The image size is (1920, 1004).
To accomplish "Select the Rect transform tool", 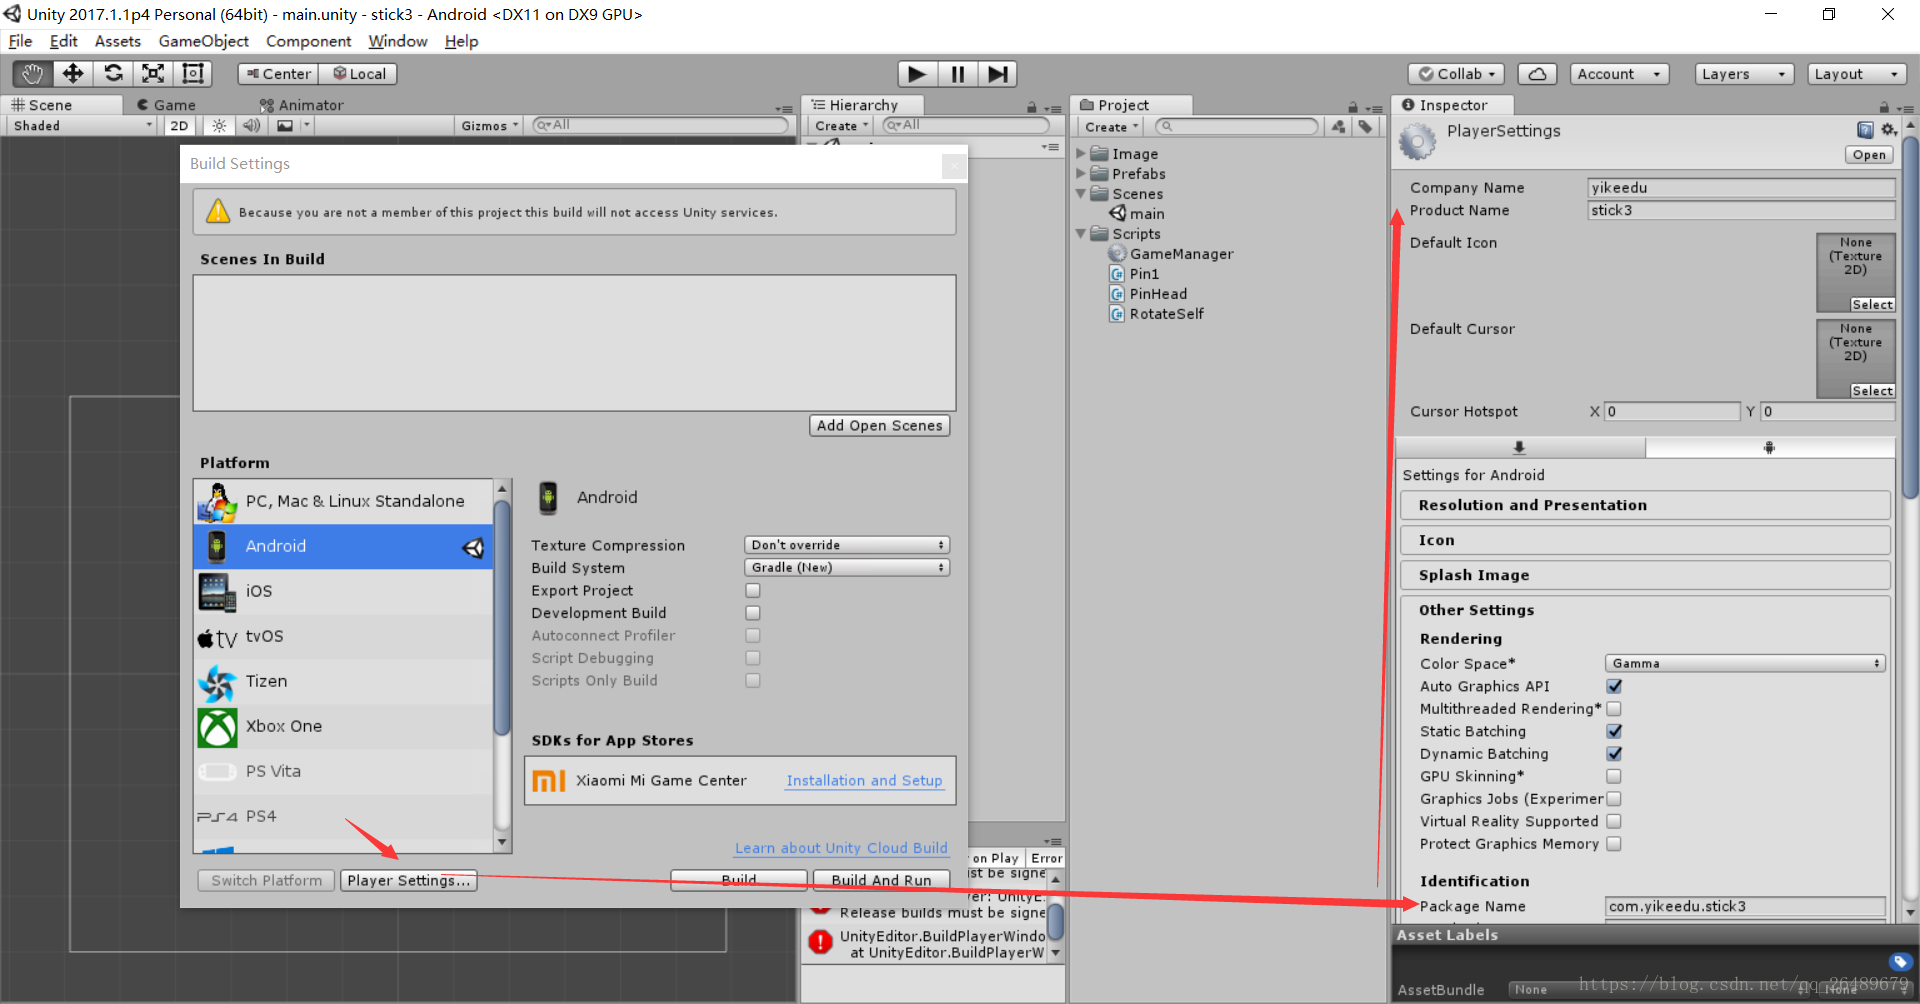I will 192,74.
